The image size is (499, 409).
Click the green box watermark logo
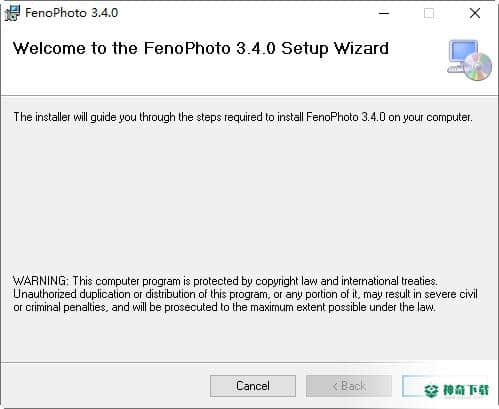pos(432,390)
